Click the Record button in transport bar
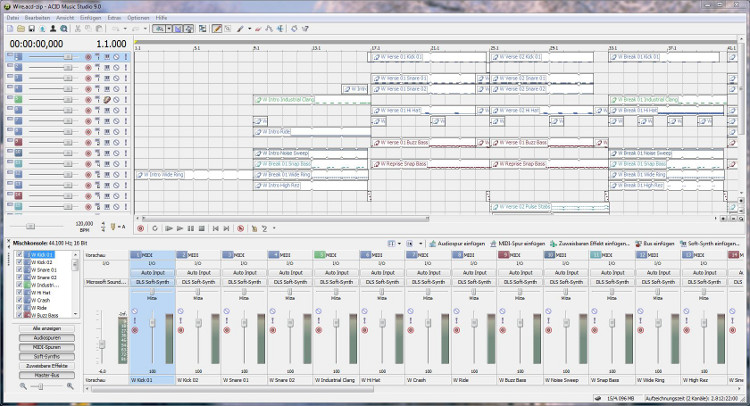Viewport: 750px width, 406px height. (141, 229)
